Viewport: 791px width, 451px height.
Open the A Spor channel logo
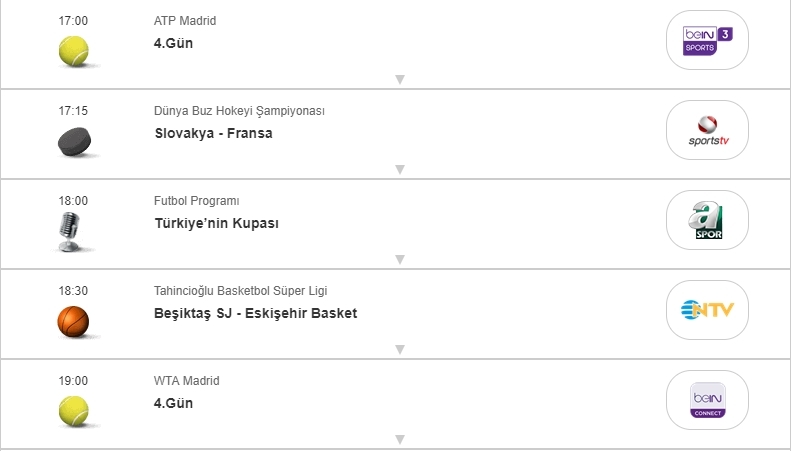(x=707, y=220)
